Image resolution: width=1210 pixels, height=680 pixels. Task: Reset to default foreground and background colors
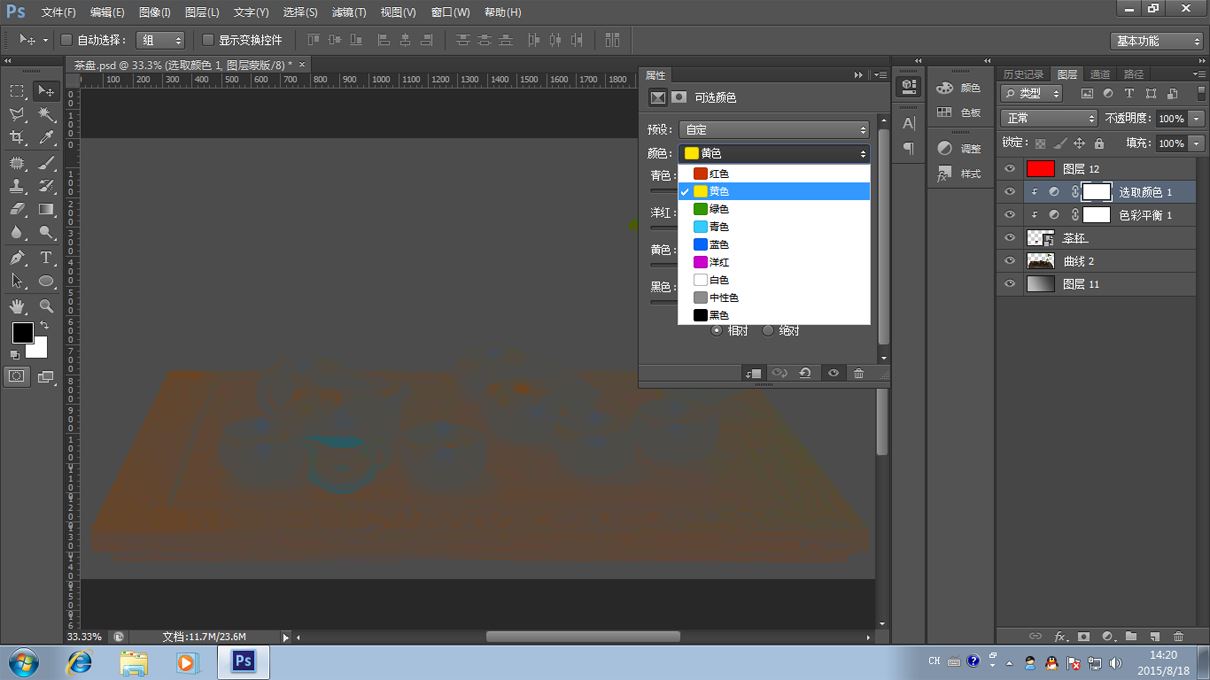pyautogui.click(x=15, y=354)
